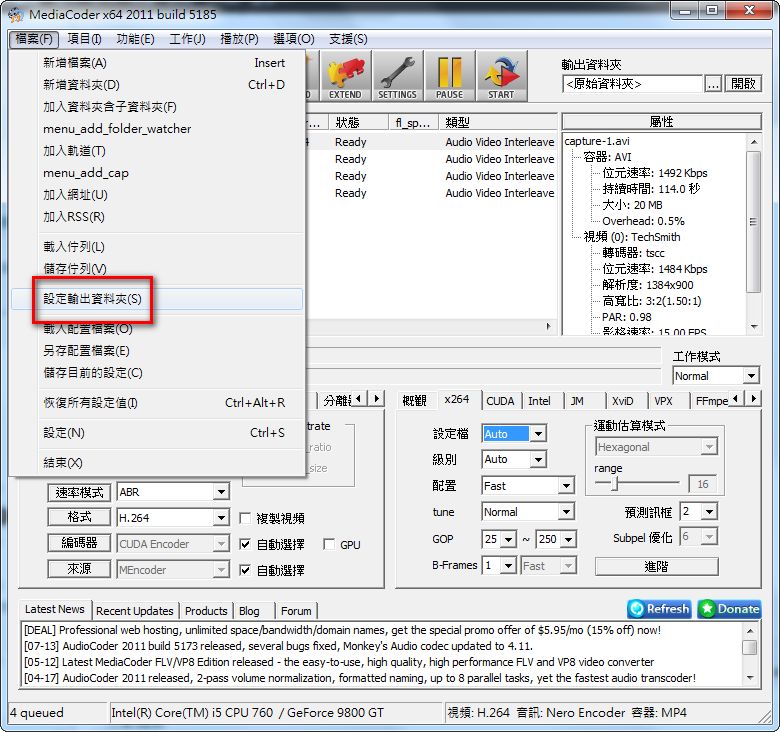The height and width of the screenshot is (732, 780).
Task: Click the 速率模式 button
Action: pyautogui.click(x=79, y=492)
